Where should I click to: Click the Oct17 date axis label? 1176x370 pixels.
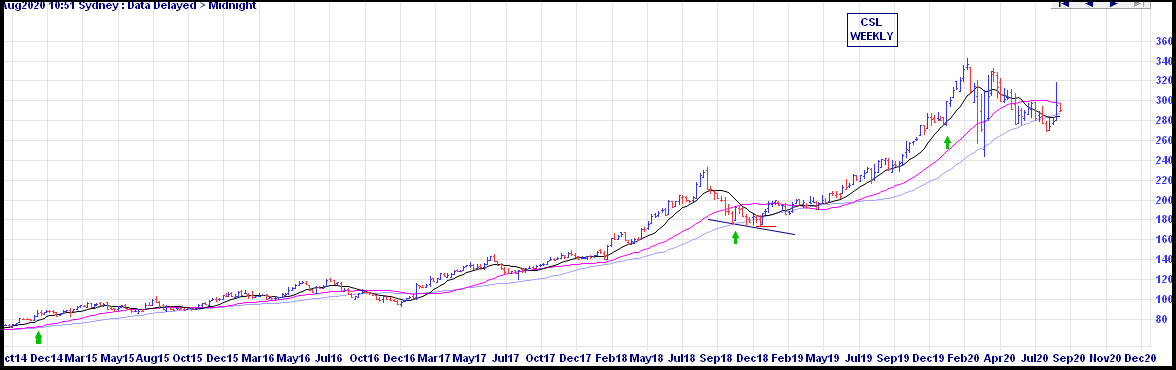point(542,359)
